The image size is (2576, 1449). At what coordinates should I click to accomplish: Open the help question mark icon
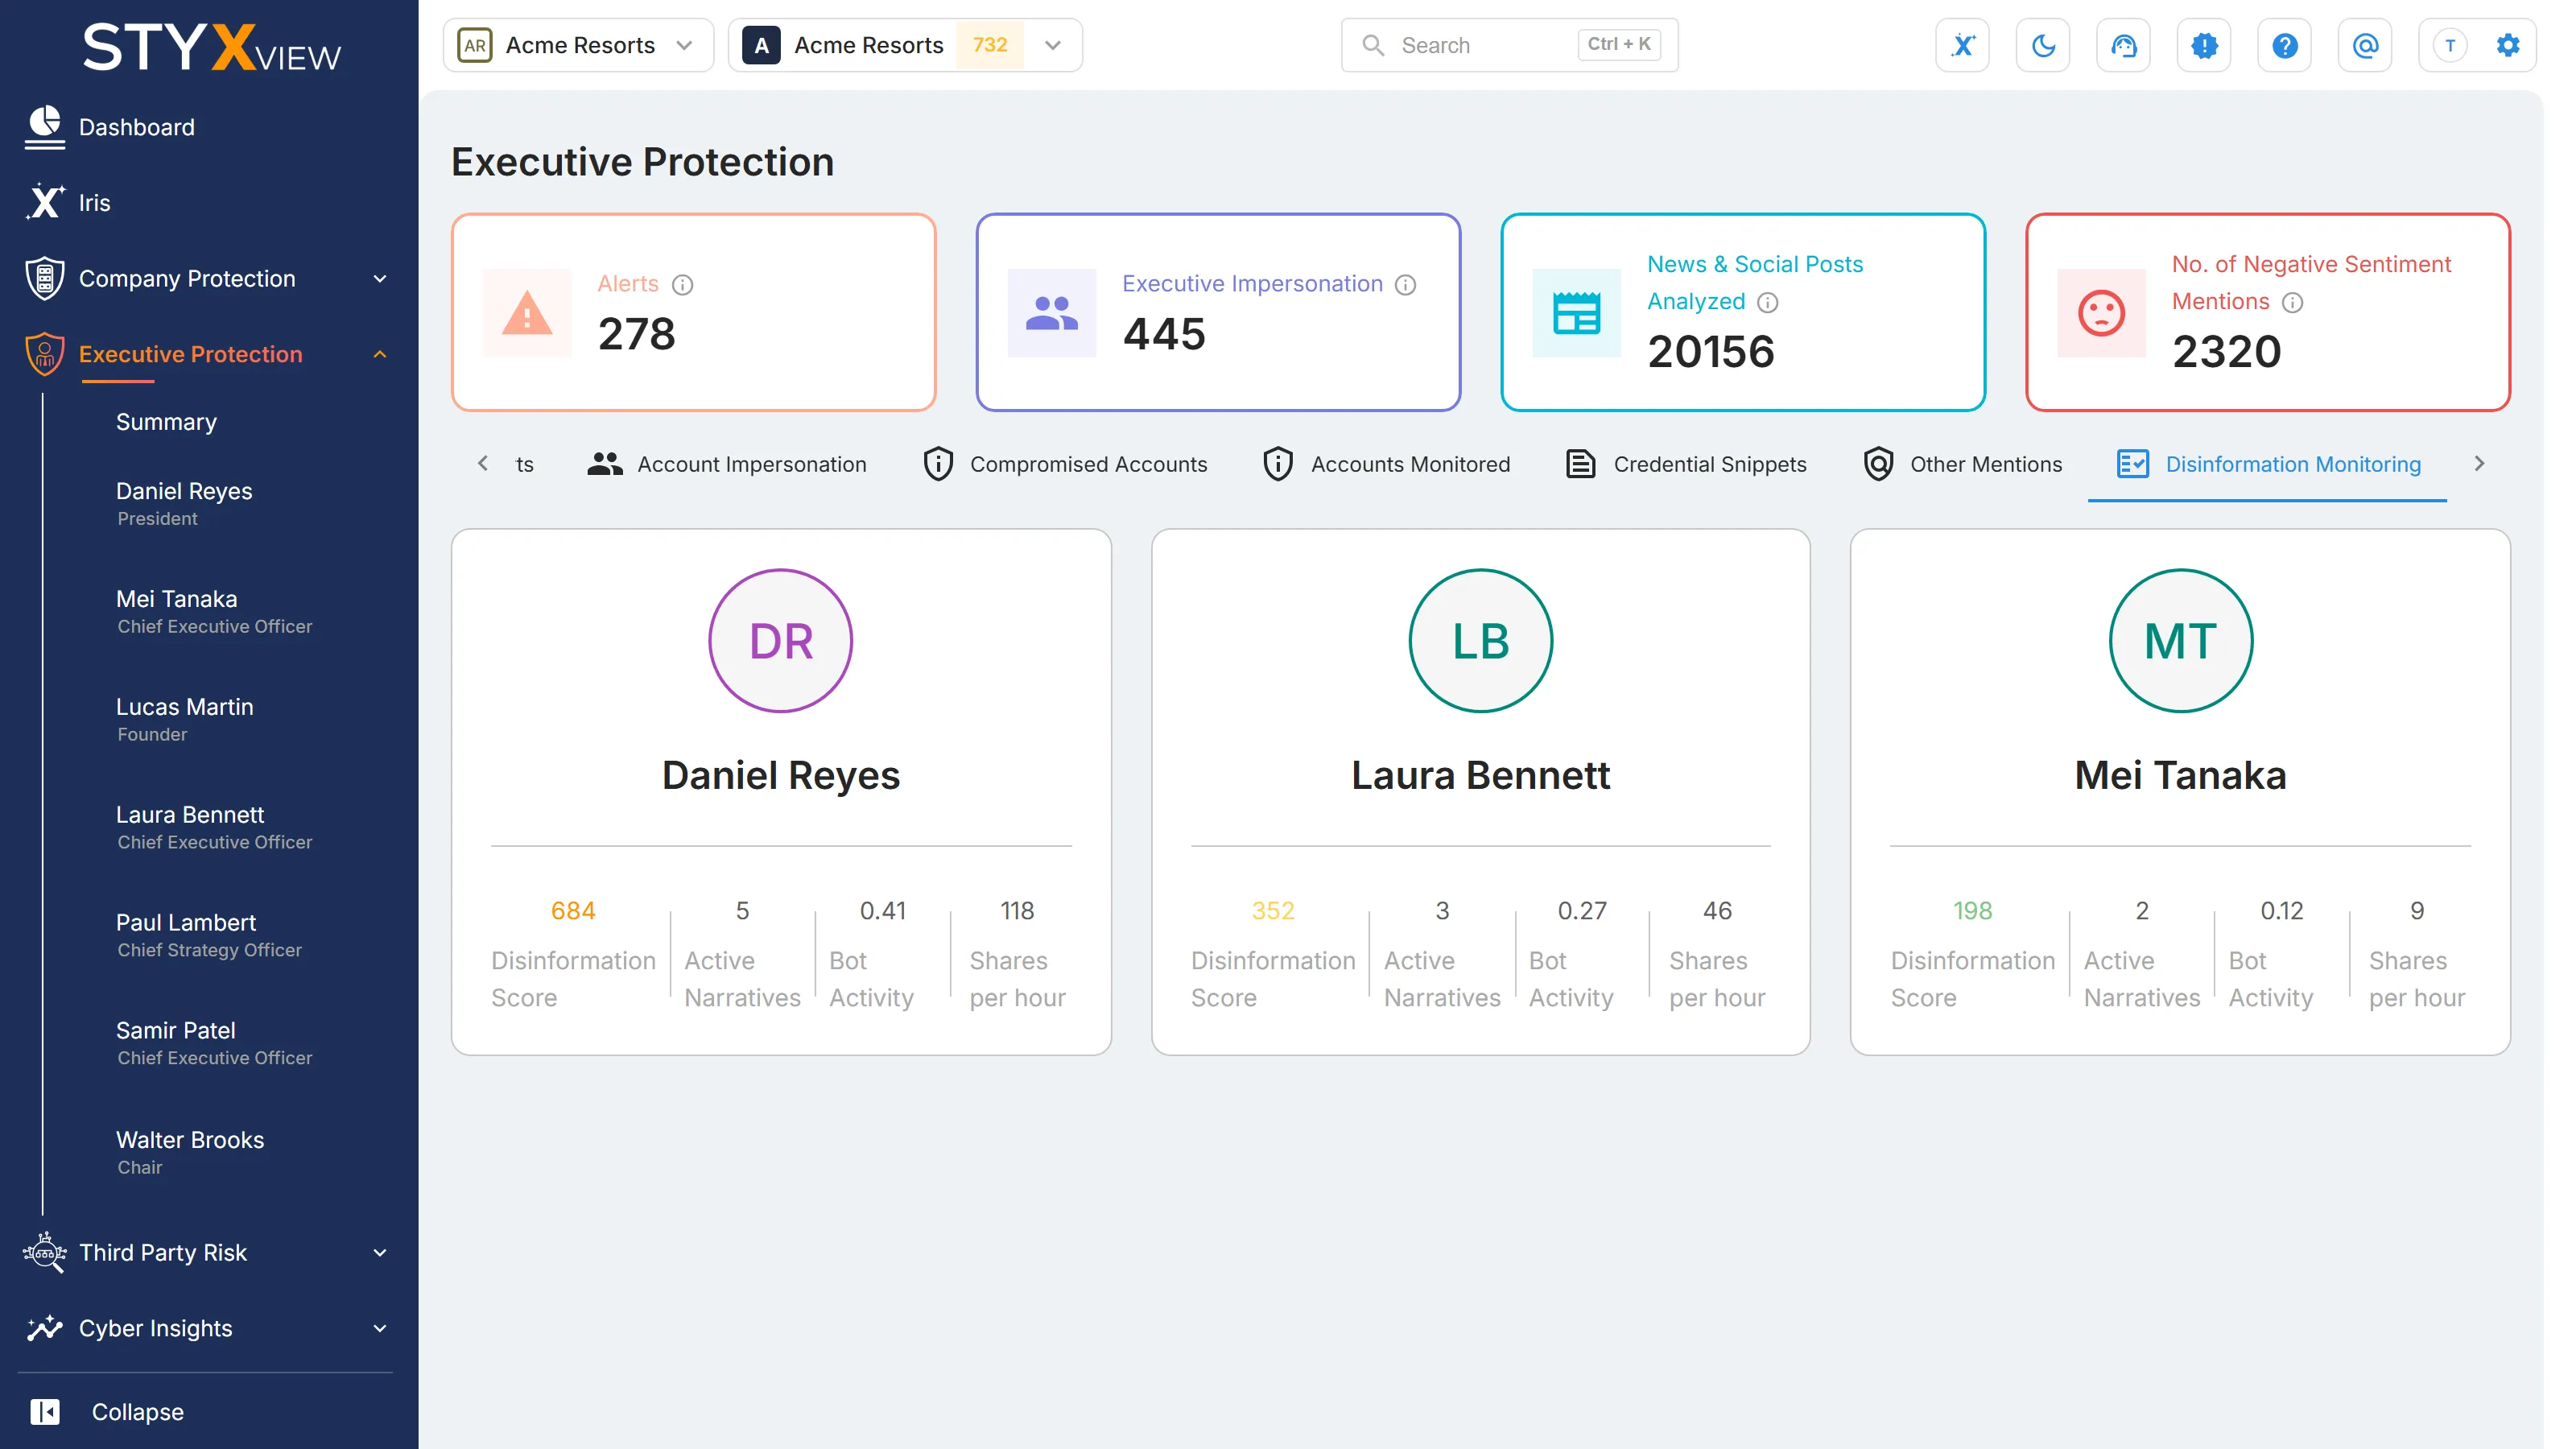pyautogui.click(x=2284, y=45)
